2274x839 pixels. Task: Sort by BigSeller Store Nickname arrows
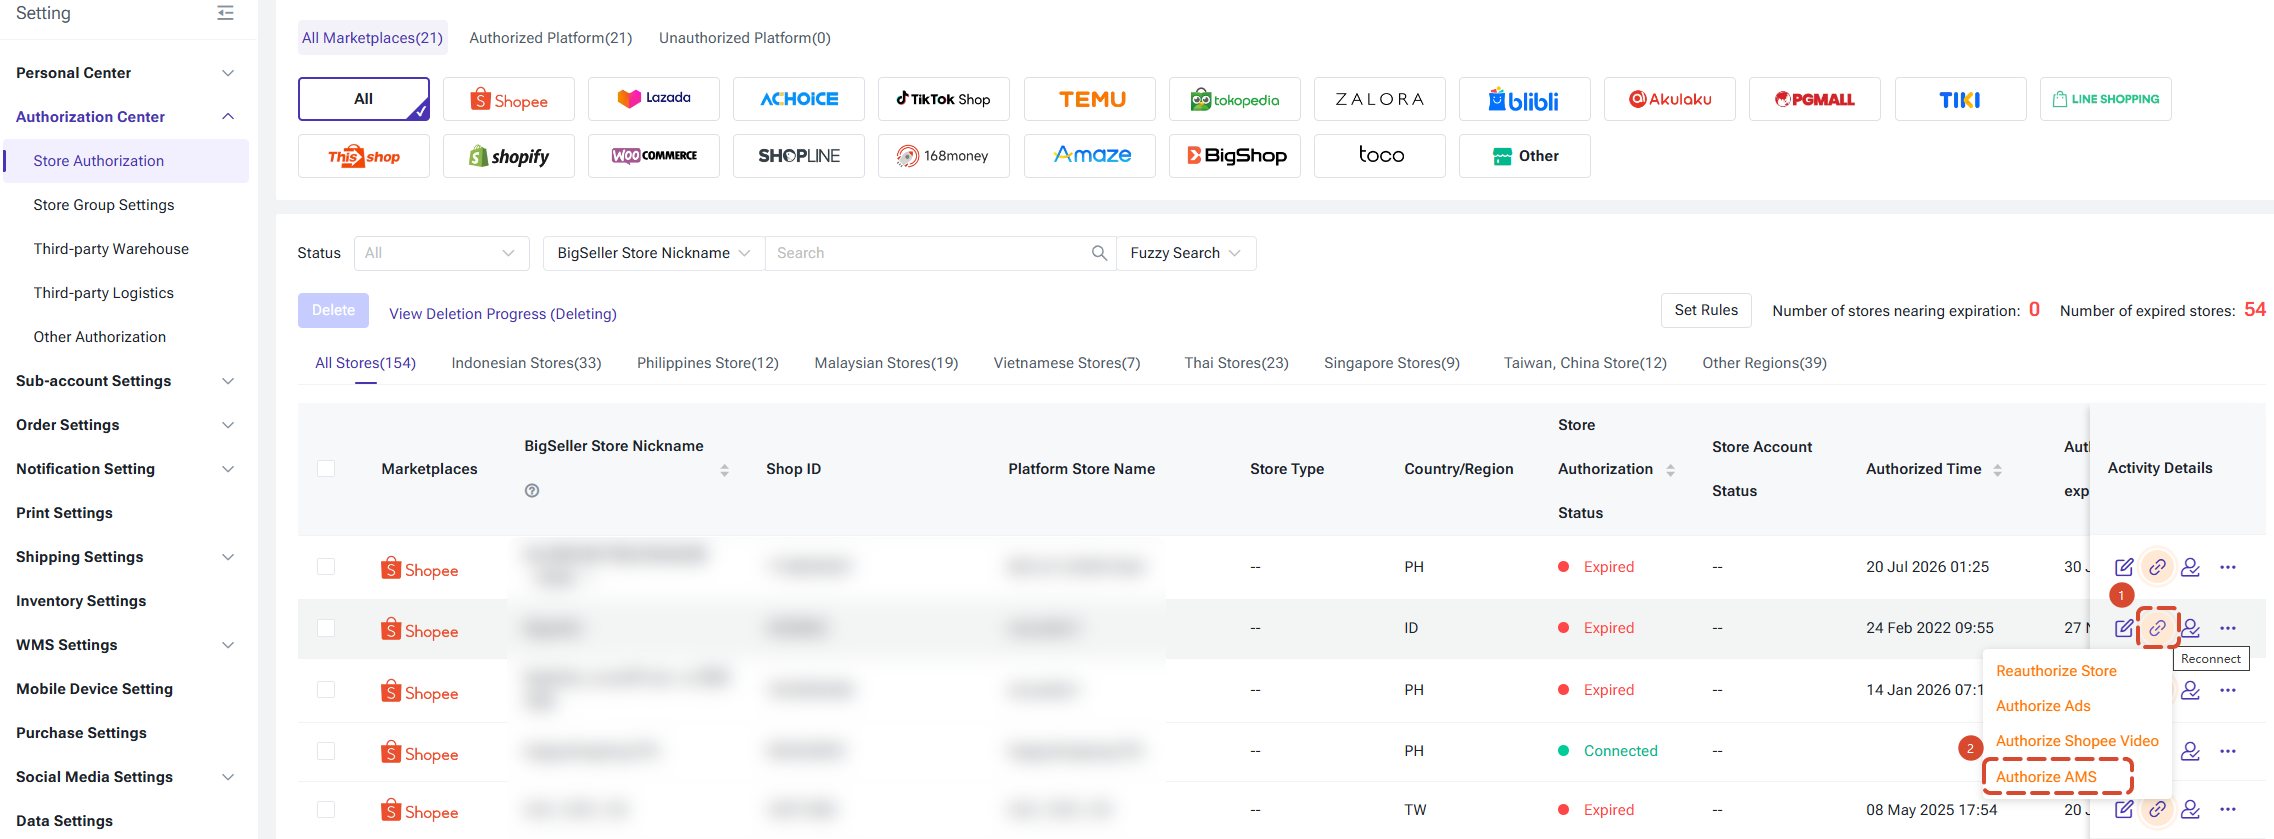click(725, 470)
